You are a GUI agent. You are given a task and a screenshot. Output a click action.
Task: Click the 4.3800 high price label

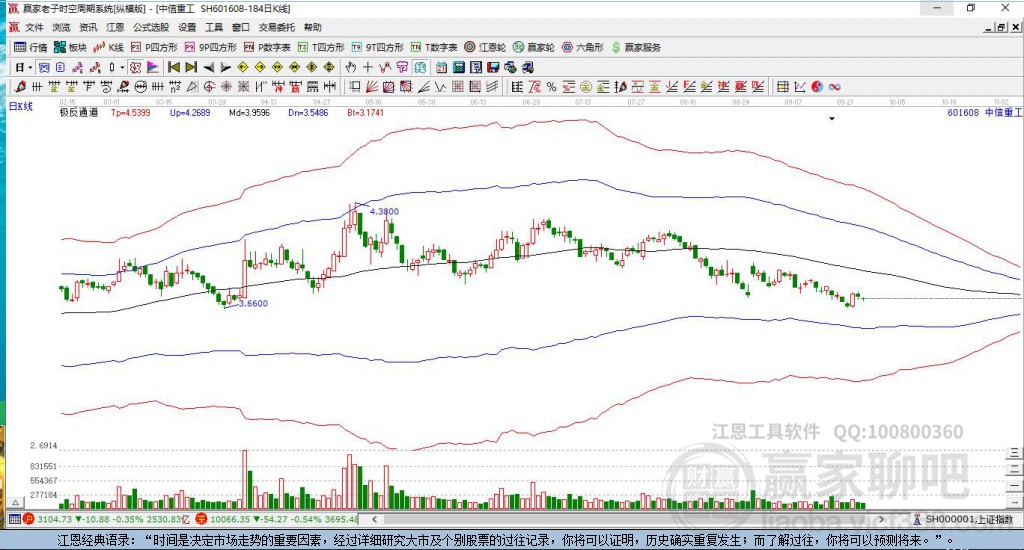pyautogui.click(x=384, y=212)
